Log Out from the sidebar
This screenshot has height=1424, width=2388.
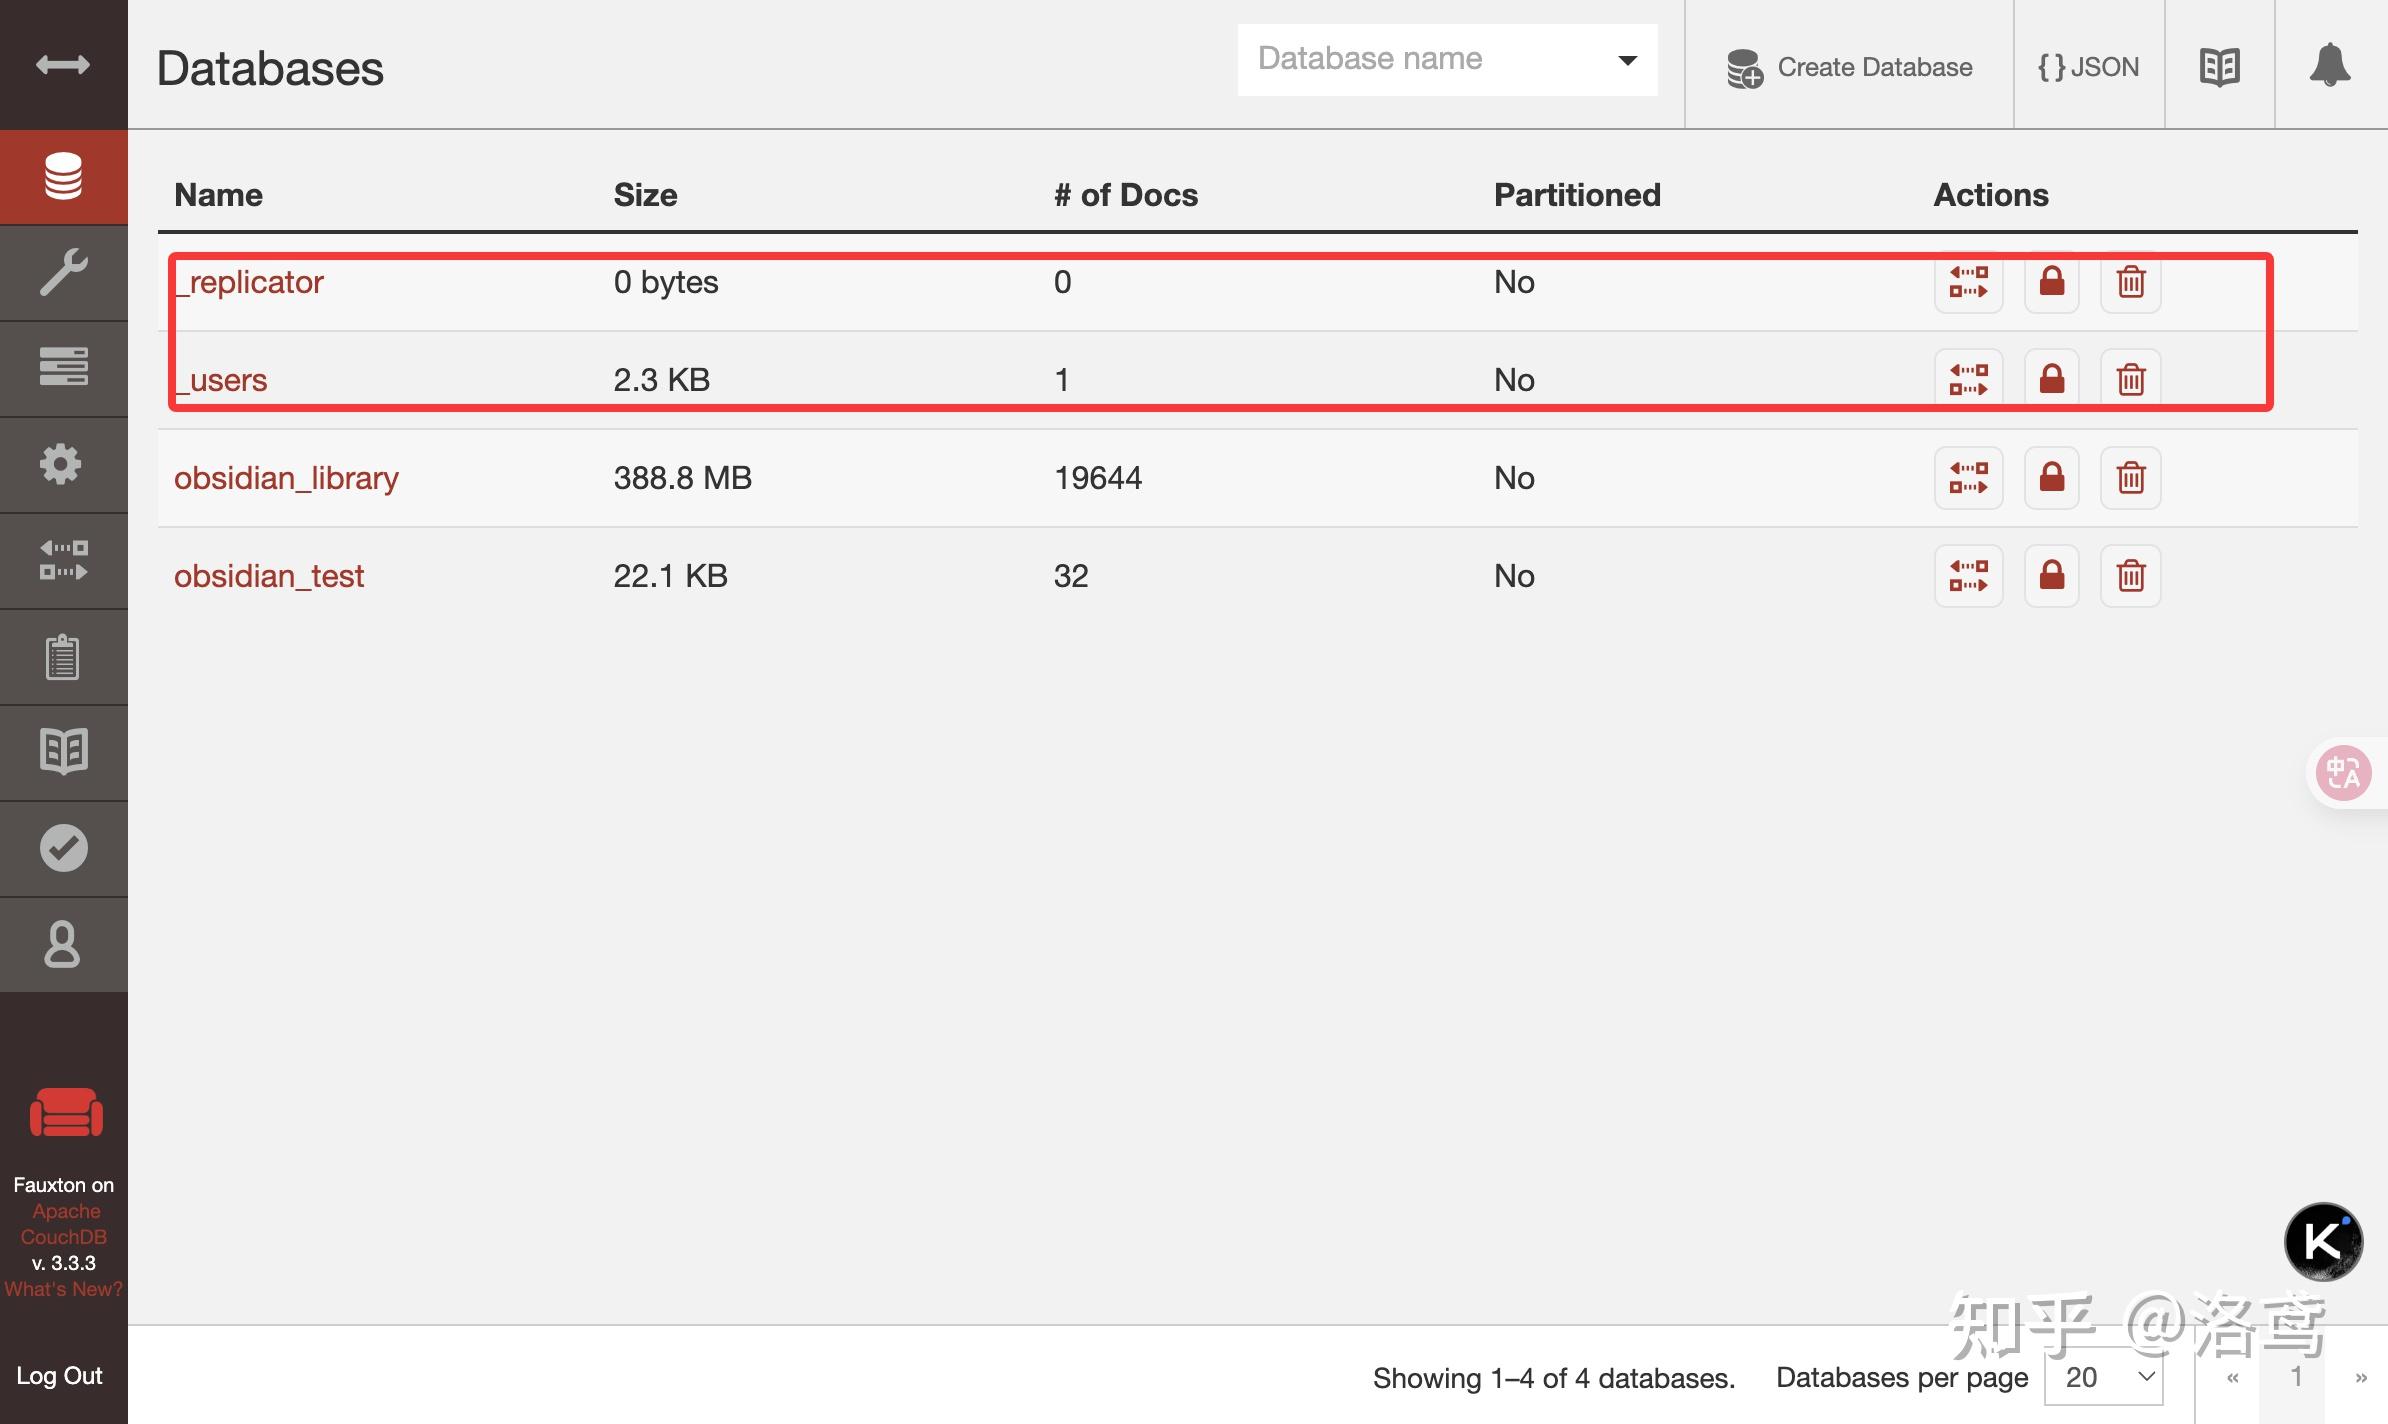pos(60,1375)
